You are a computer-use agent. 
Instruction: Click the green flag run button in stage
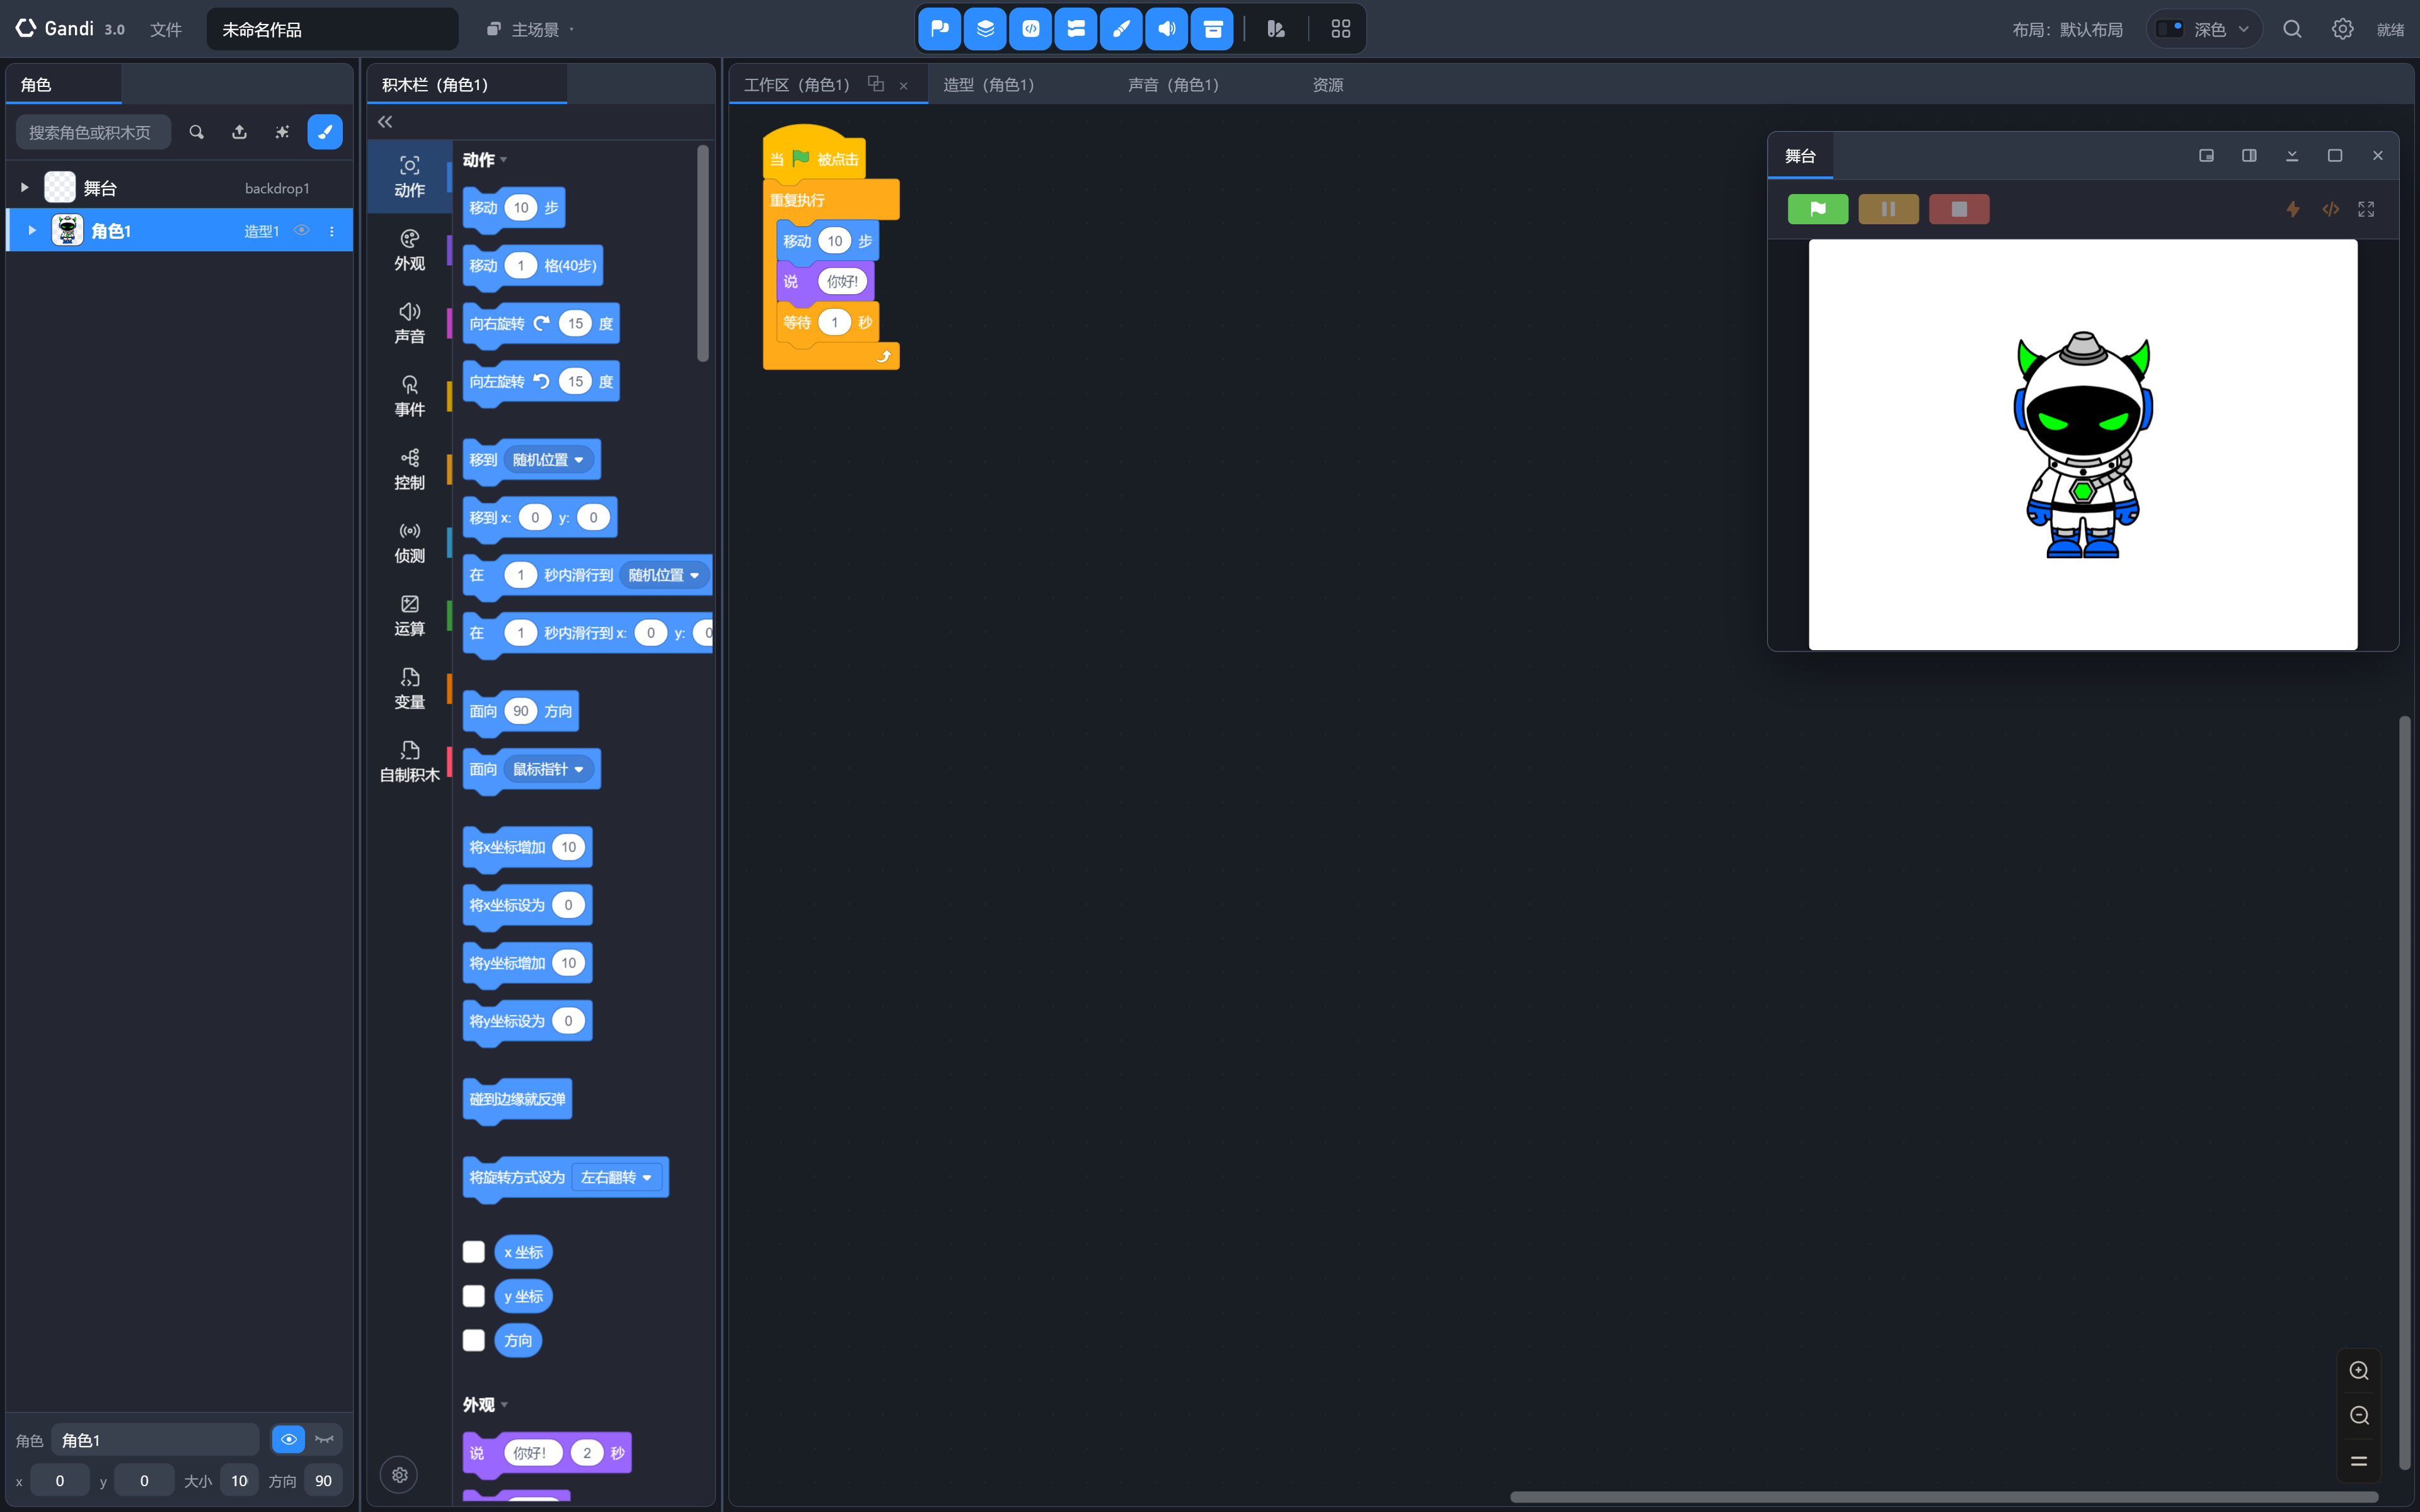[x=1817, y=209]
